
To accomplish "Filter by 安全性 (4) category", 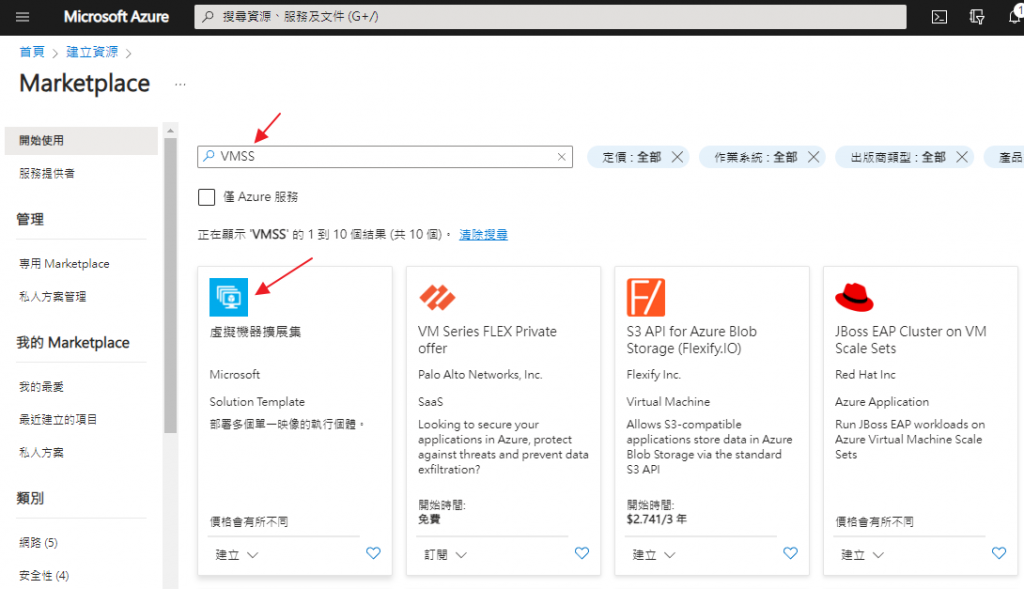I will pos(44,575).
